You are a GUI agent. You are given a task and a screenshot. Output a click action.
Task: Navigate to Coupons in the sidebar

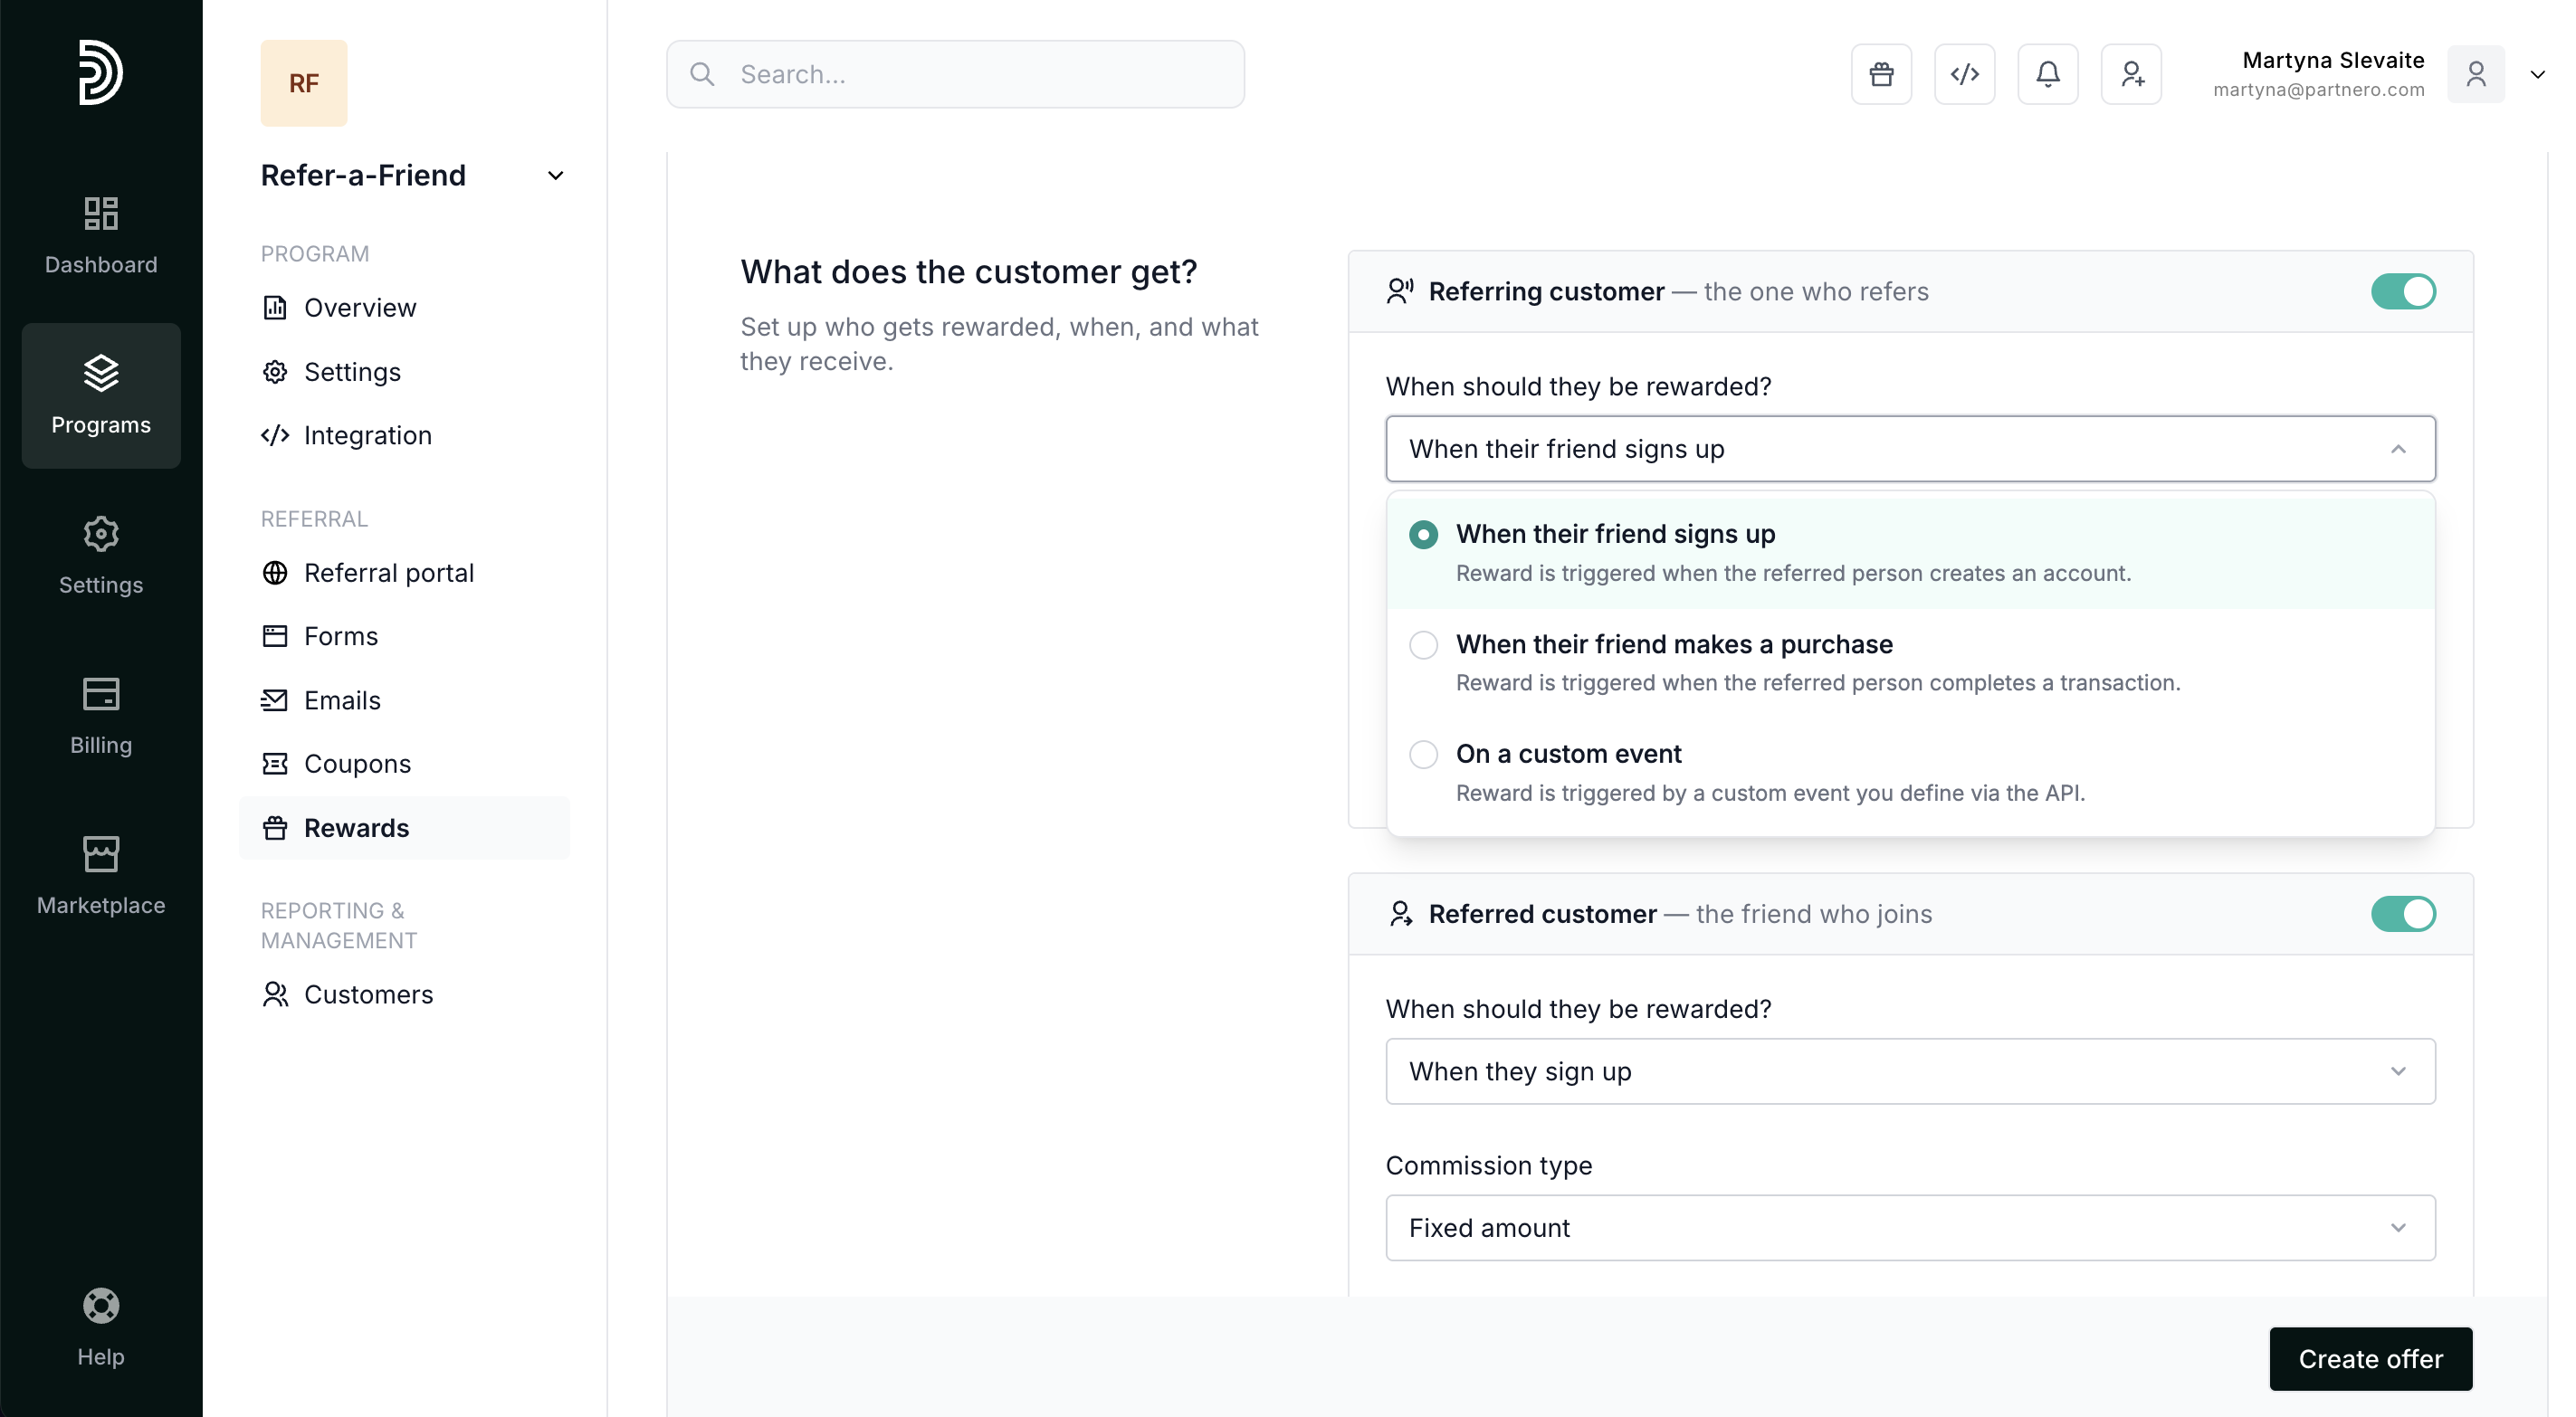tap(357, 764)
